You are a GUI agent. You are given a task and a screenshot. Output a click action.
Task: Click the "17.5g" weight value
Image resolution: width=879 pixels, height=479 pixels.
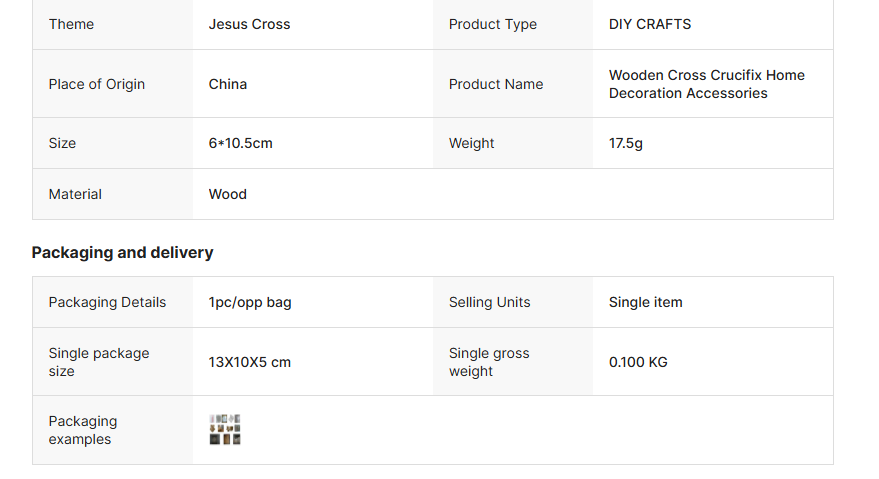[625, 143]
